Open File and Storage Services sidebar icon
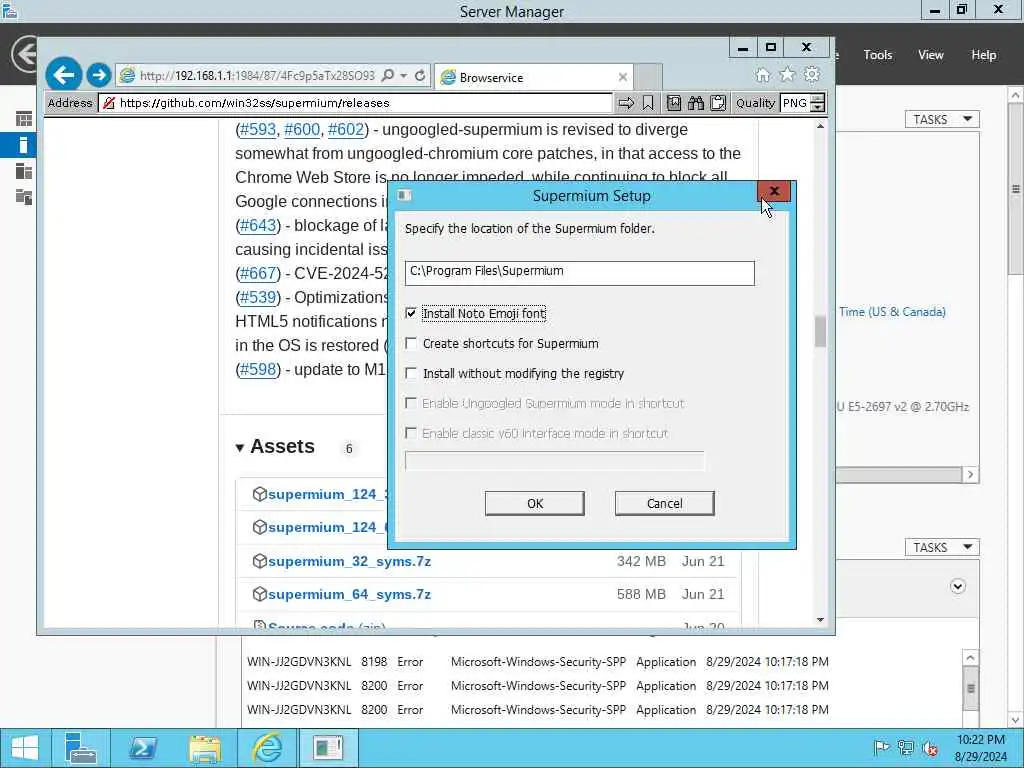Image resolution: width=1024 pixels, height=768 pixels. pos(24,197)
